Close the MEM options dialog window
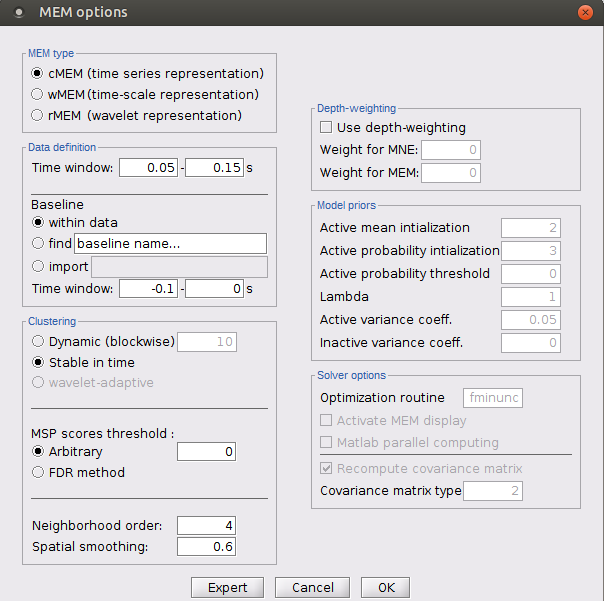Screen dimensions: 604x601 click(584, 13)
